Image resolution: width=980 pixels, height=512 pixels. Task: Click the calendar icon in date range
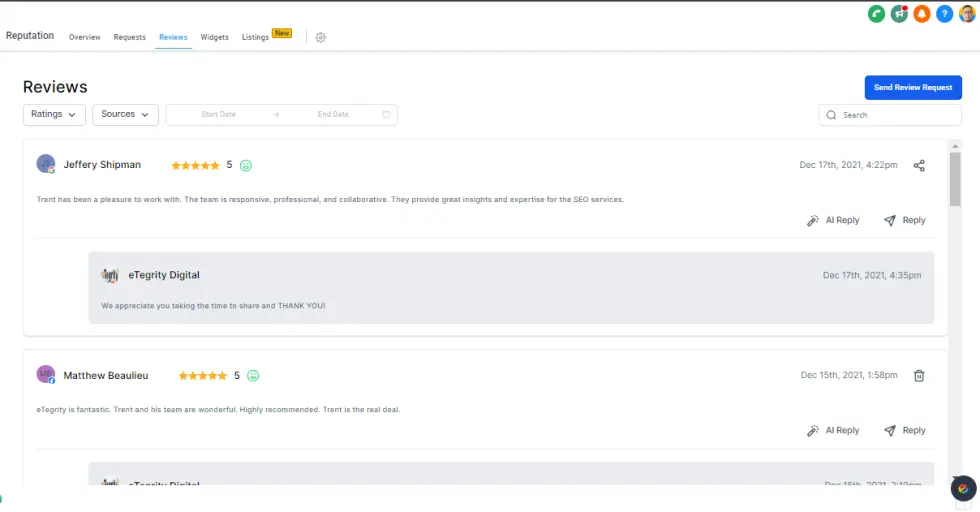386,114
